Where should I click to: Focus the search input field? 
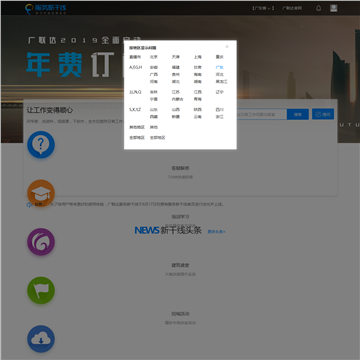click(261, 114)
